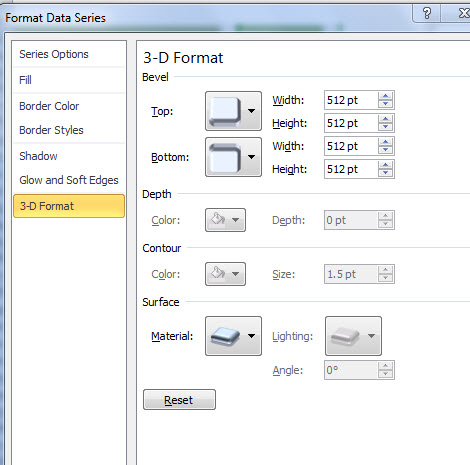Decrease the Bottom bevel Height value
This screenshot has height=465, width=470.
tap(386, 173)
